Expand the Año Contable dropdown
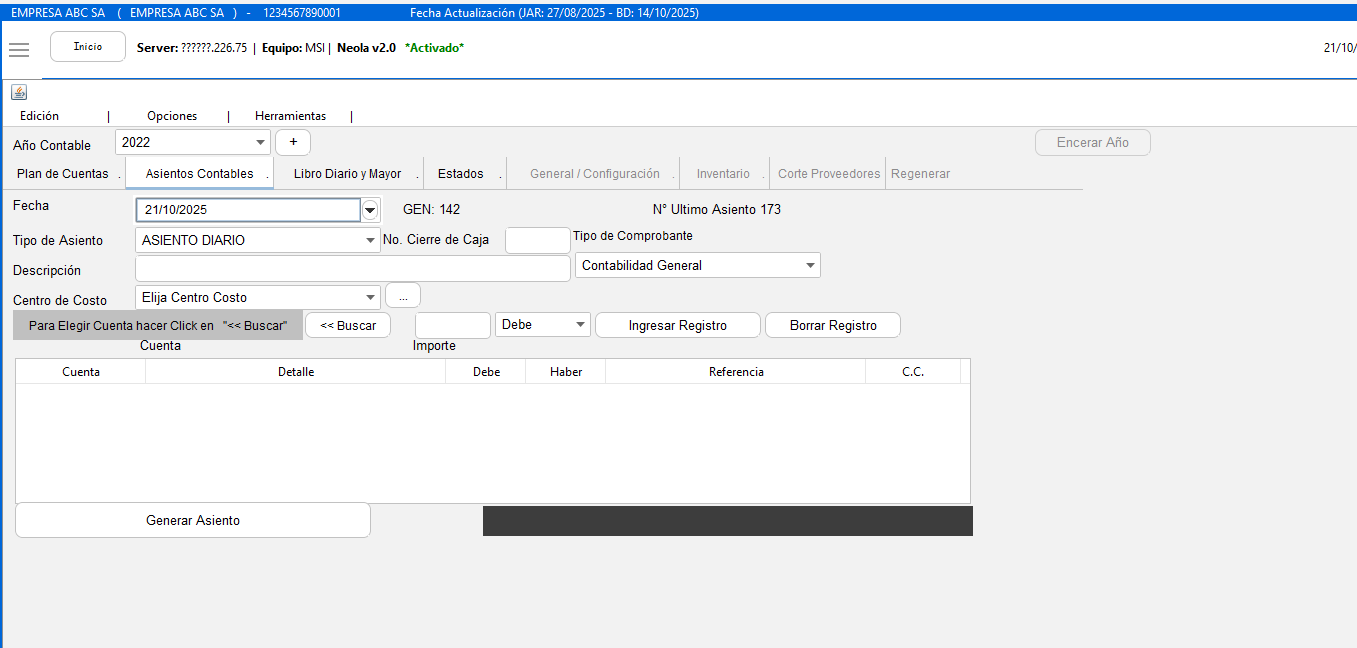The height and width of the screenshot is (648, 1357). pos(260,143)
